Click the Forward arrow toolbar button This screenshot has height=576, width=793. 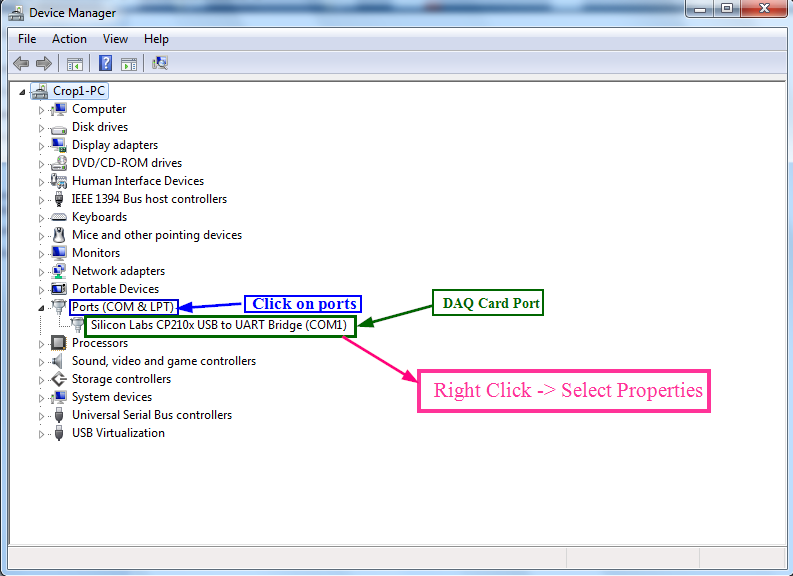point(43,63)
